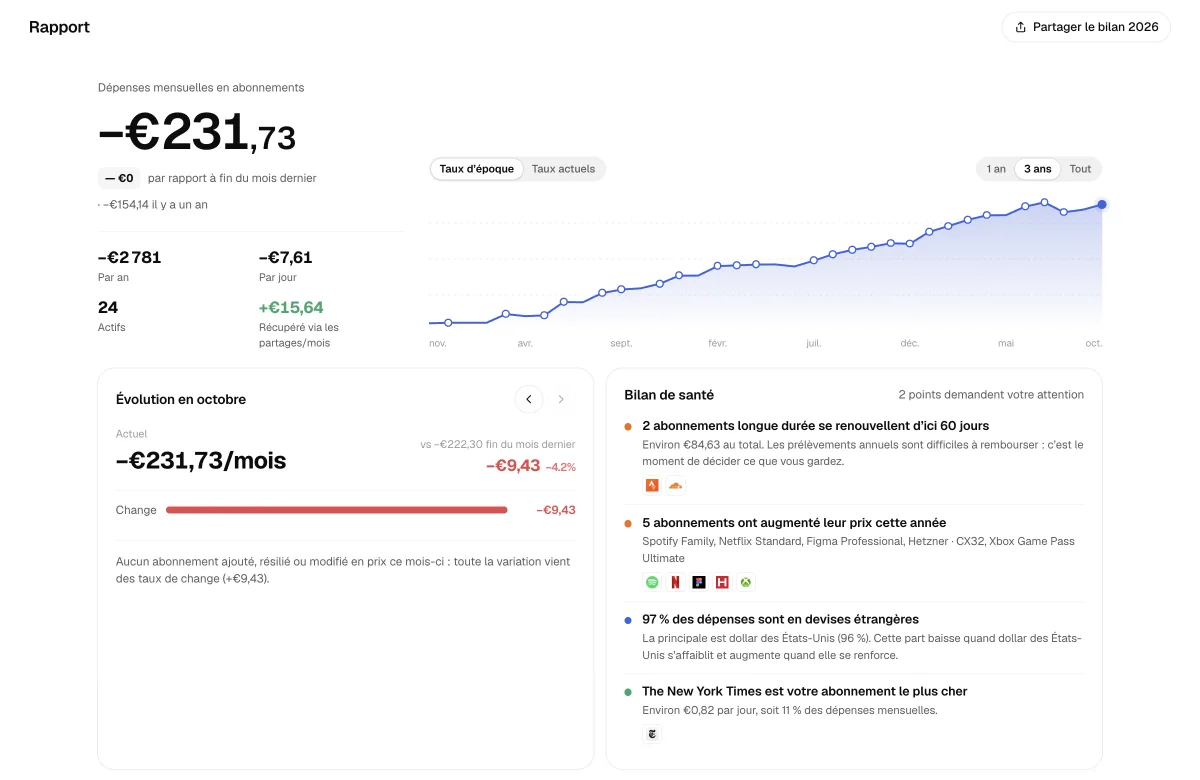
Task: Go to the next month with the right chevron
Action: 561,399
